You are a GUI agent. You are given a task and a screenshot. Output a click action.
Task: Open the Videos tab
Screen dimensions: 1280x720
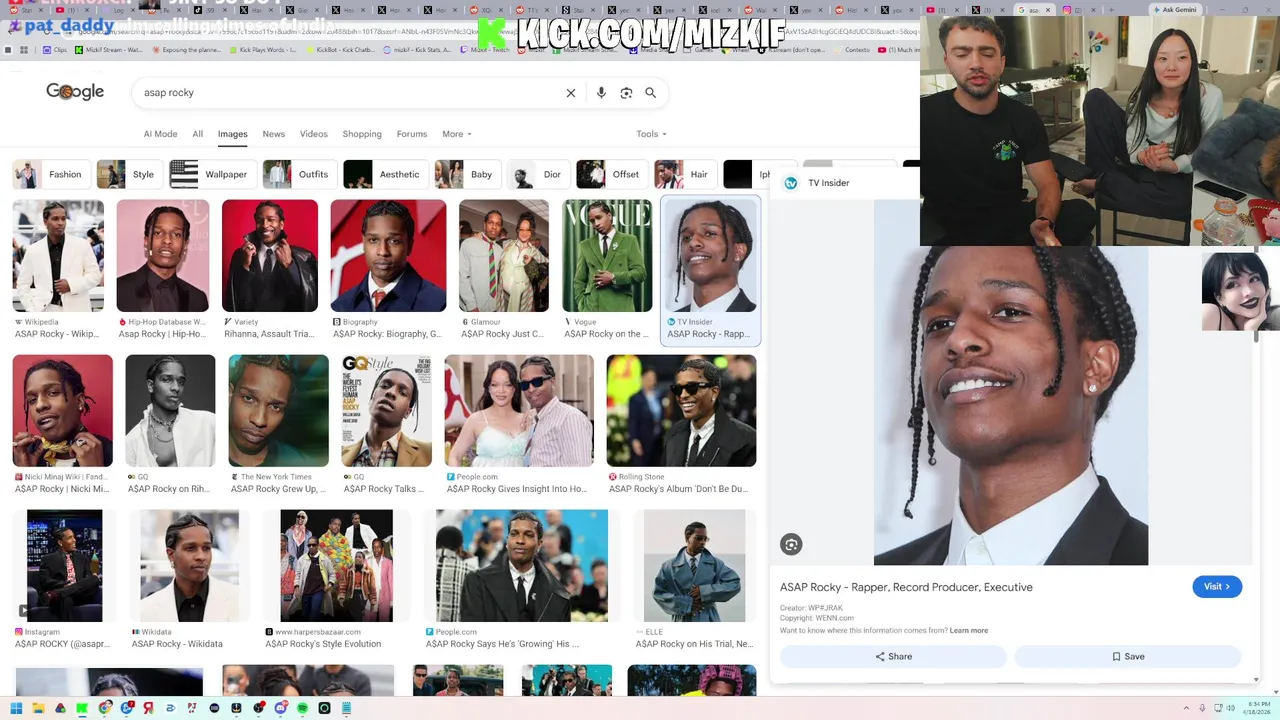tap(313, 134)
